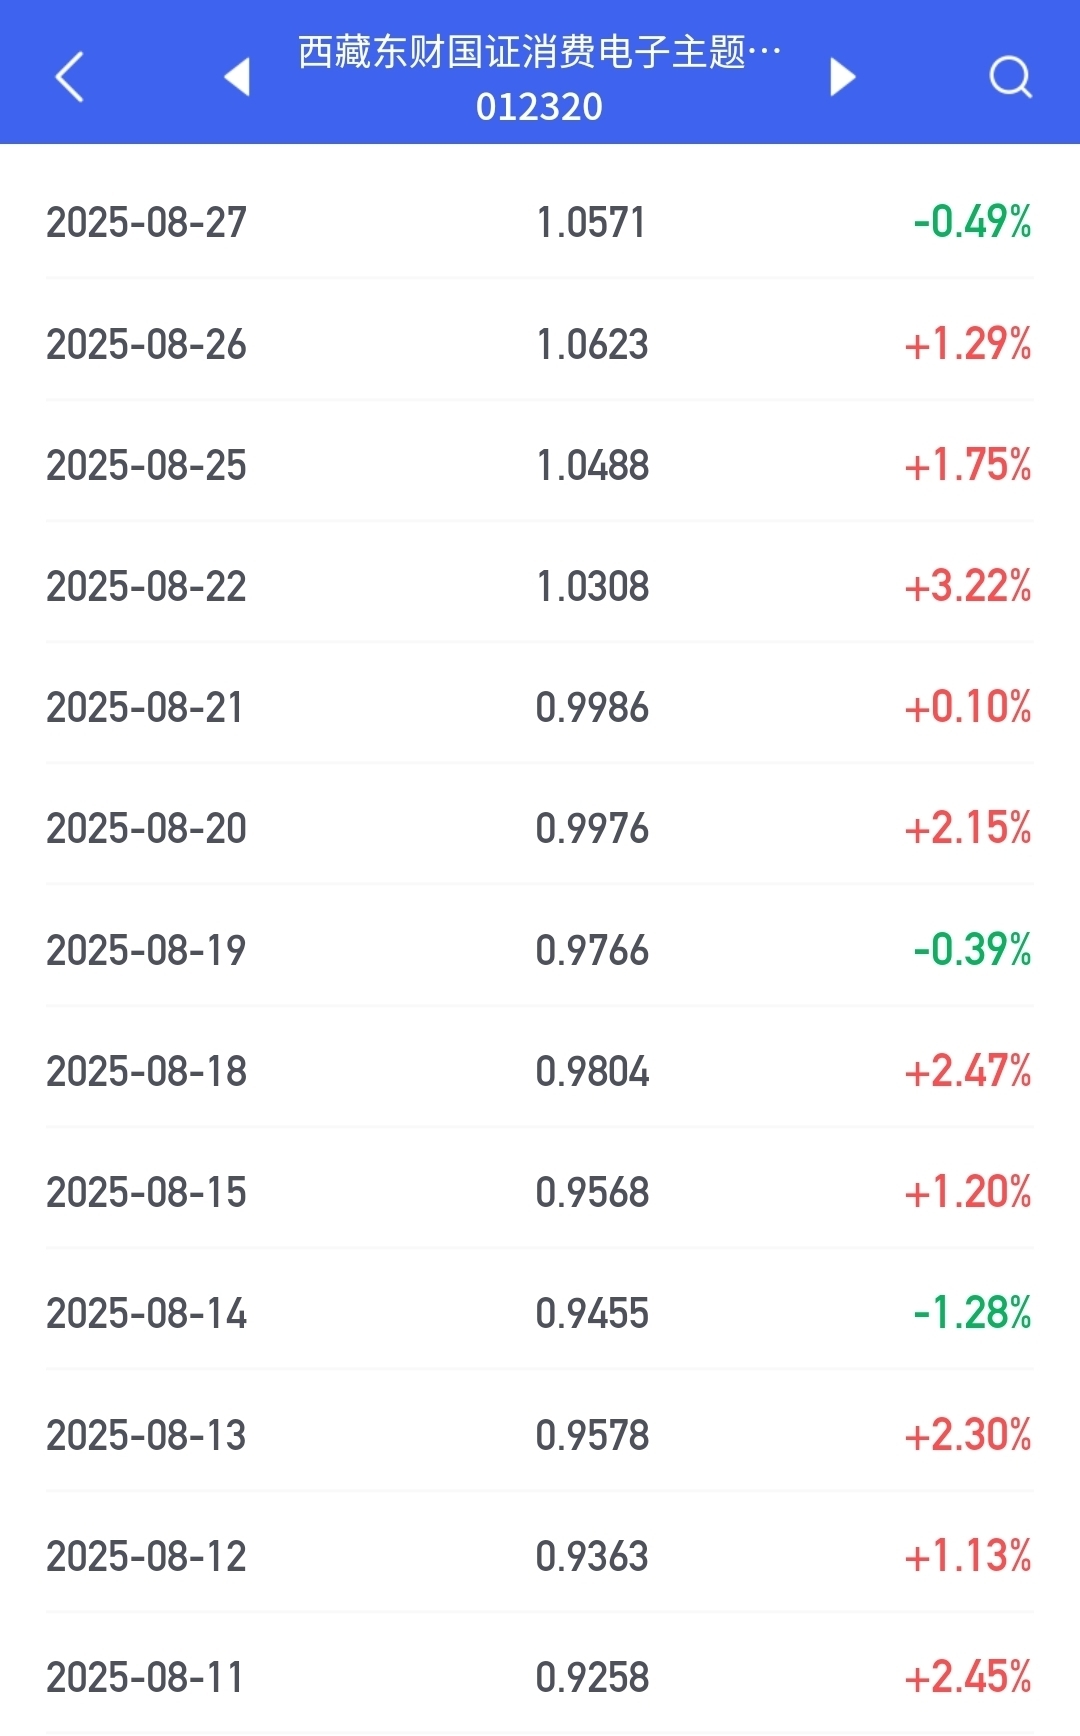This screenshot has width=1080, height=1736.
Task: Select net value 1.0488 on 2025-08-25
Action: pyautogui.click(x=592, y=465)
